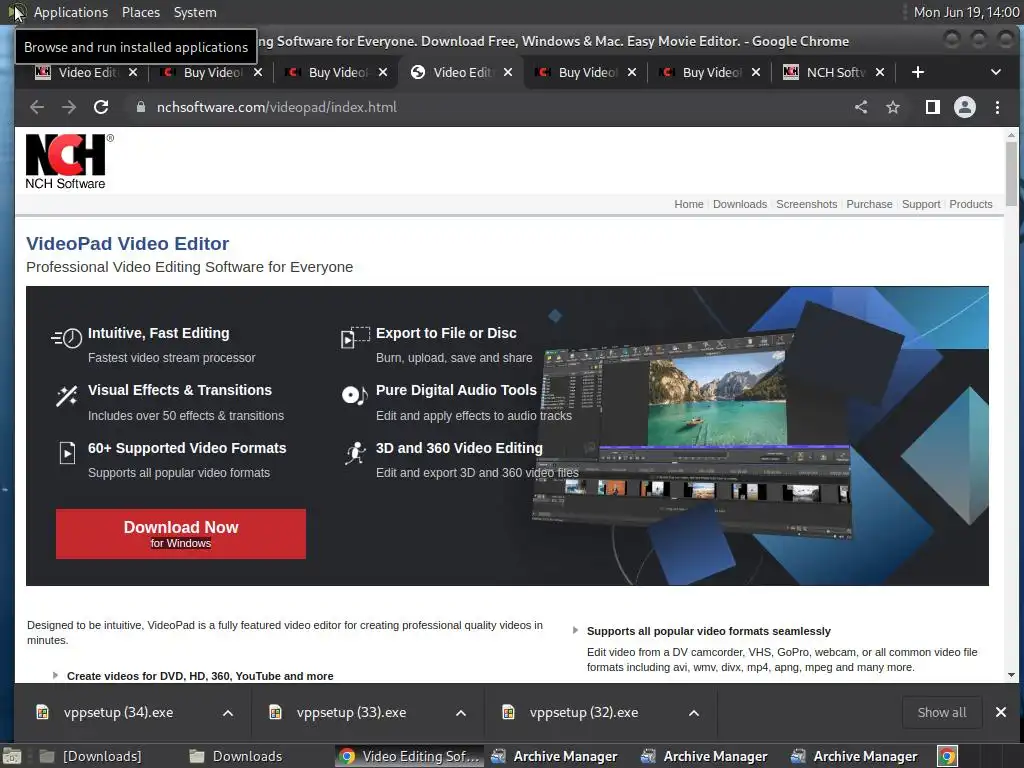Expand options for vppsetup (34).exe
Image resolution: width=1024 pixels, height=768 pixels.
click(x=228, y=712)
